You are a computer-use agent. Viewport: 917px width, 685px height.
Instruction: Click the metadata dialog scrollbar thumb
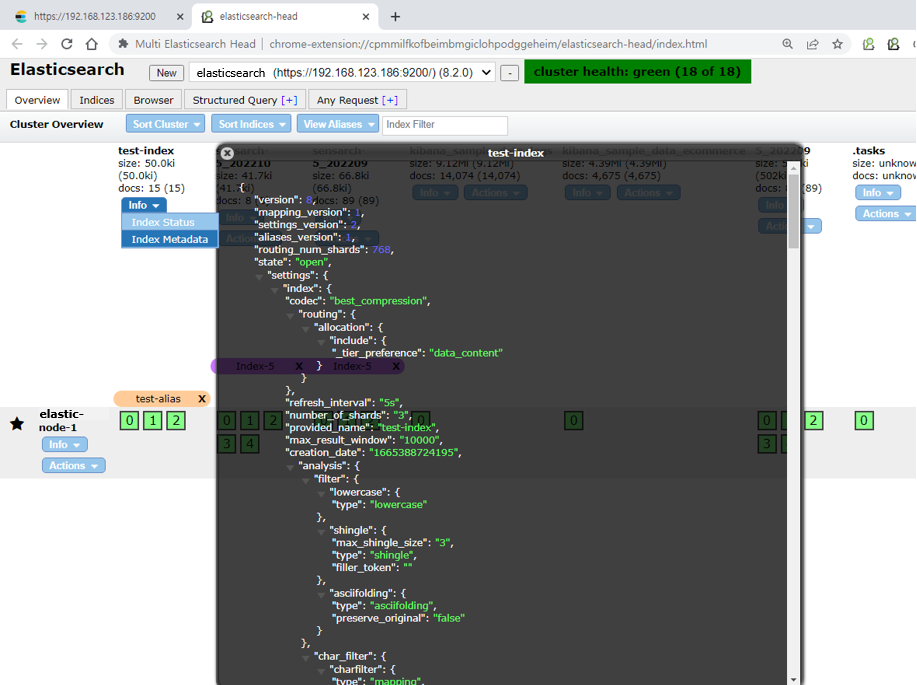(794, 211)
